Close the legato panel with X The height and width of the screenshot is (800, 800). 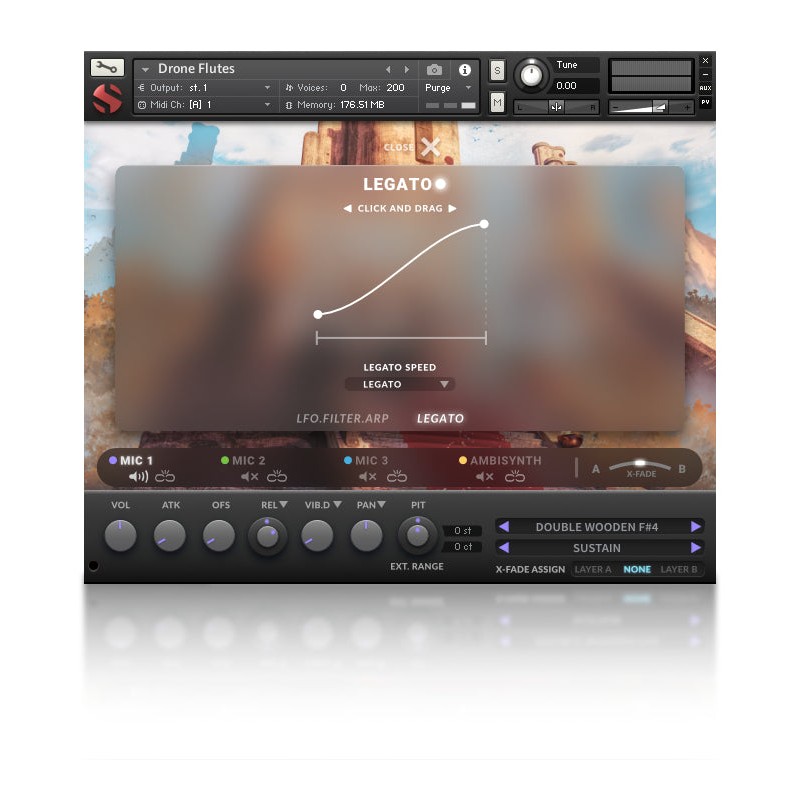coord(430,148)
